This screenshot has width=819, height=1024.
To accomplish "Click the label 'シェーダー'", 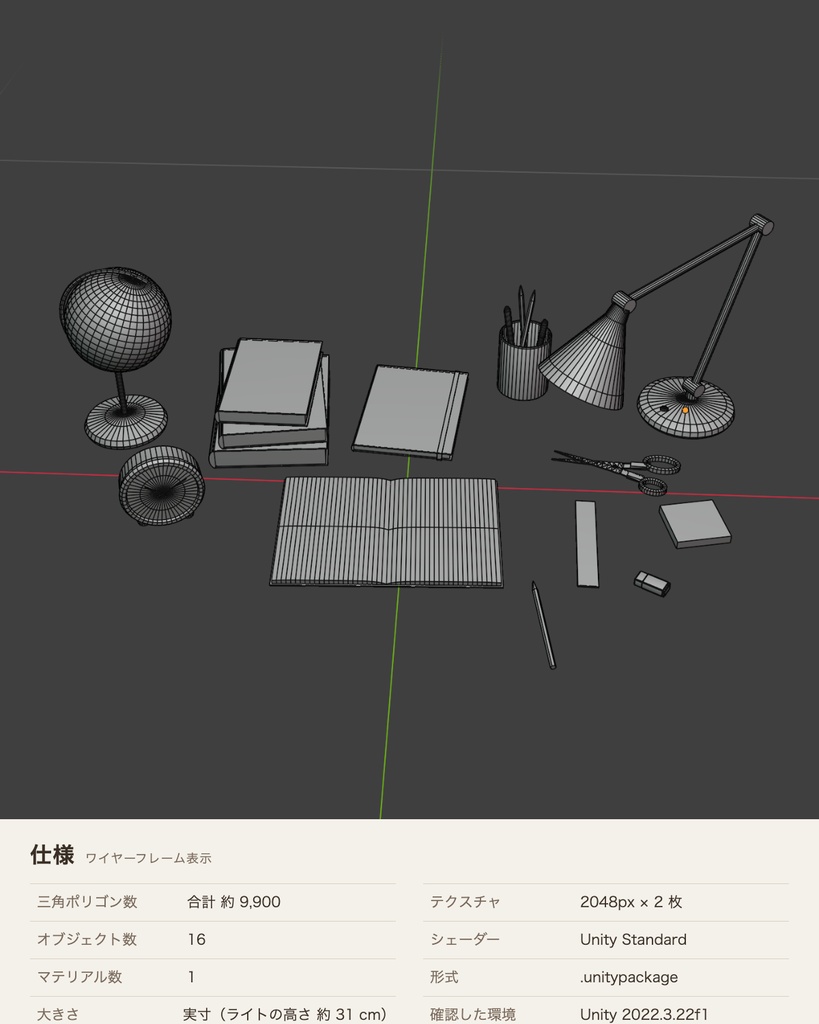I will pos(465,939).
